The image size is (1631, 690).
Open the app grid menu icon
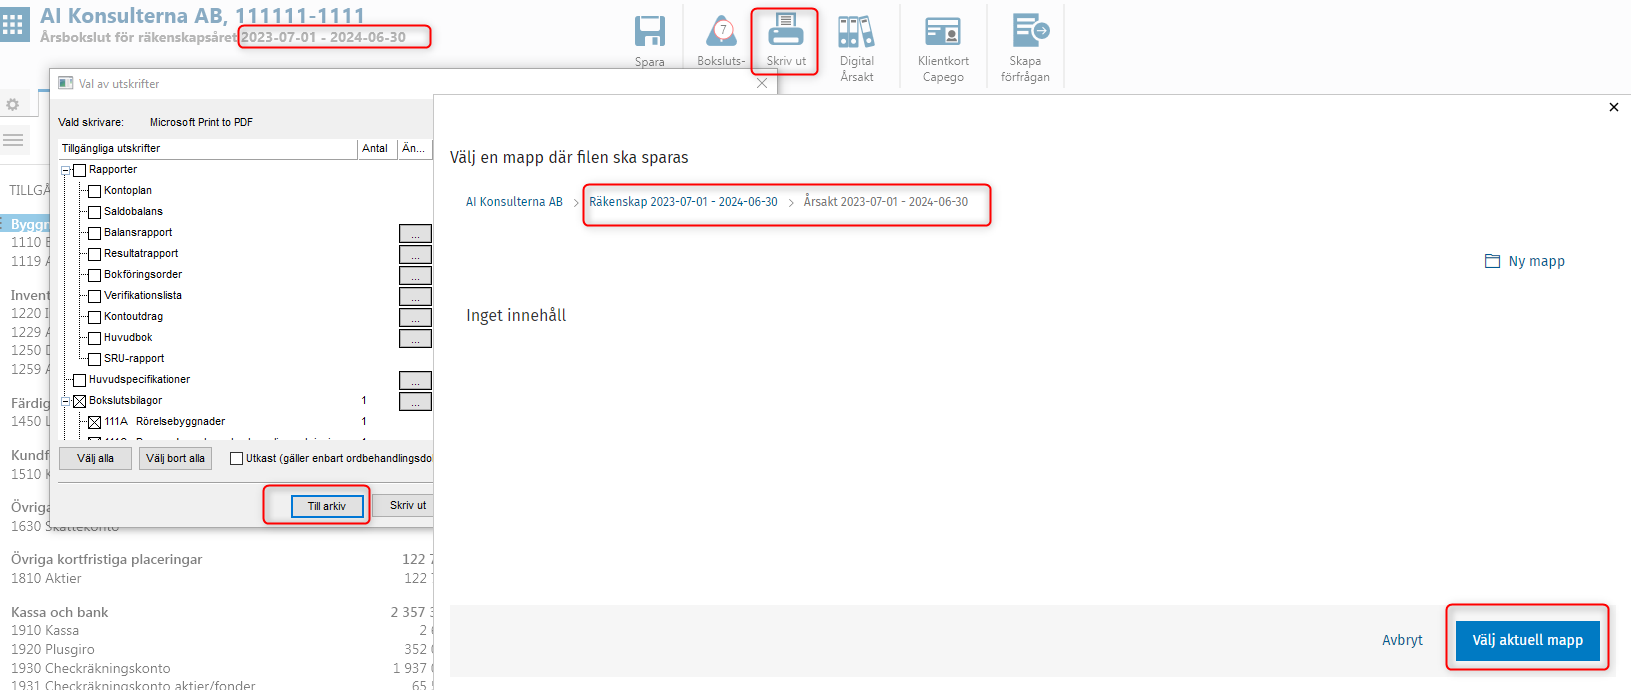(13, 25)
